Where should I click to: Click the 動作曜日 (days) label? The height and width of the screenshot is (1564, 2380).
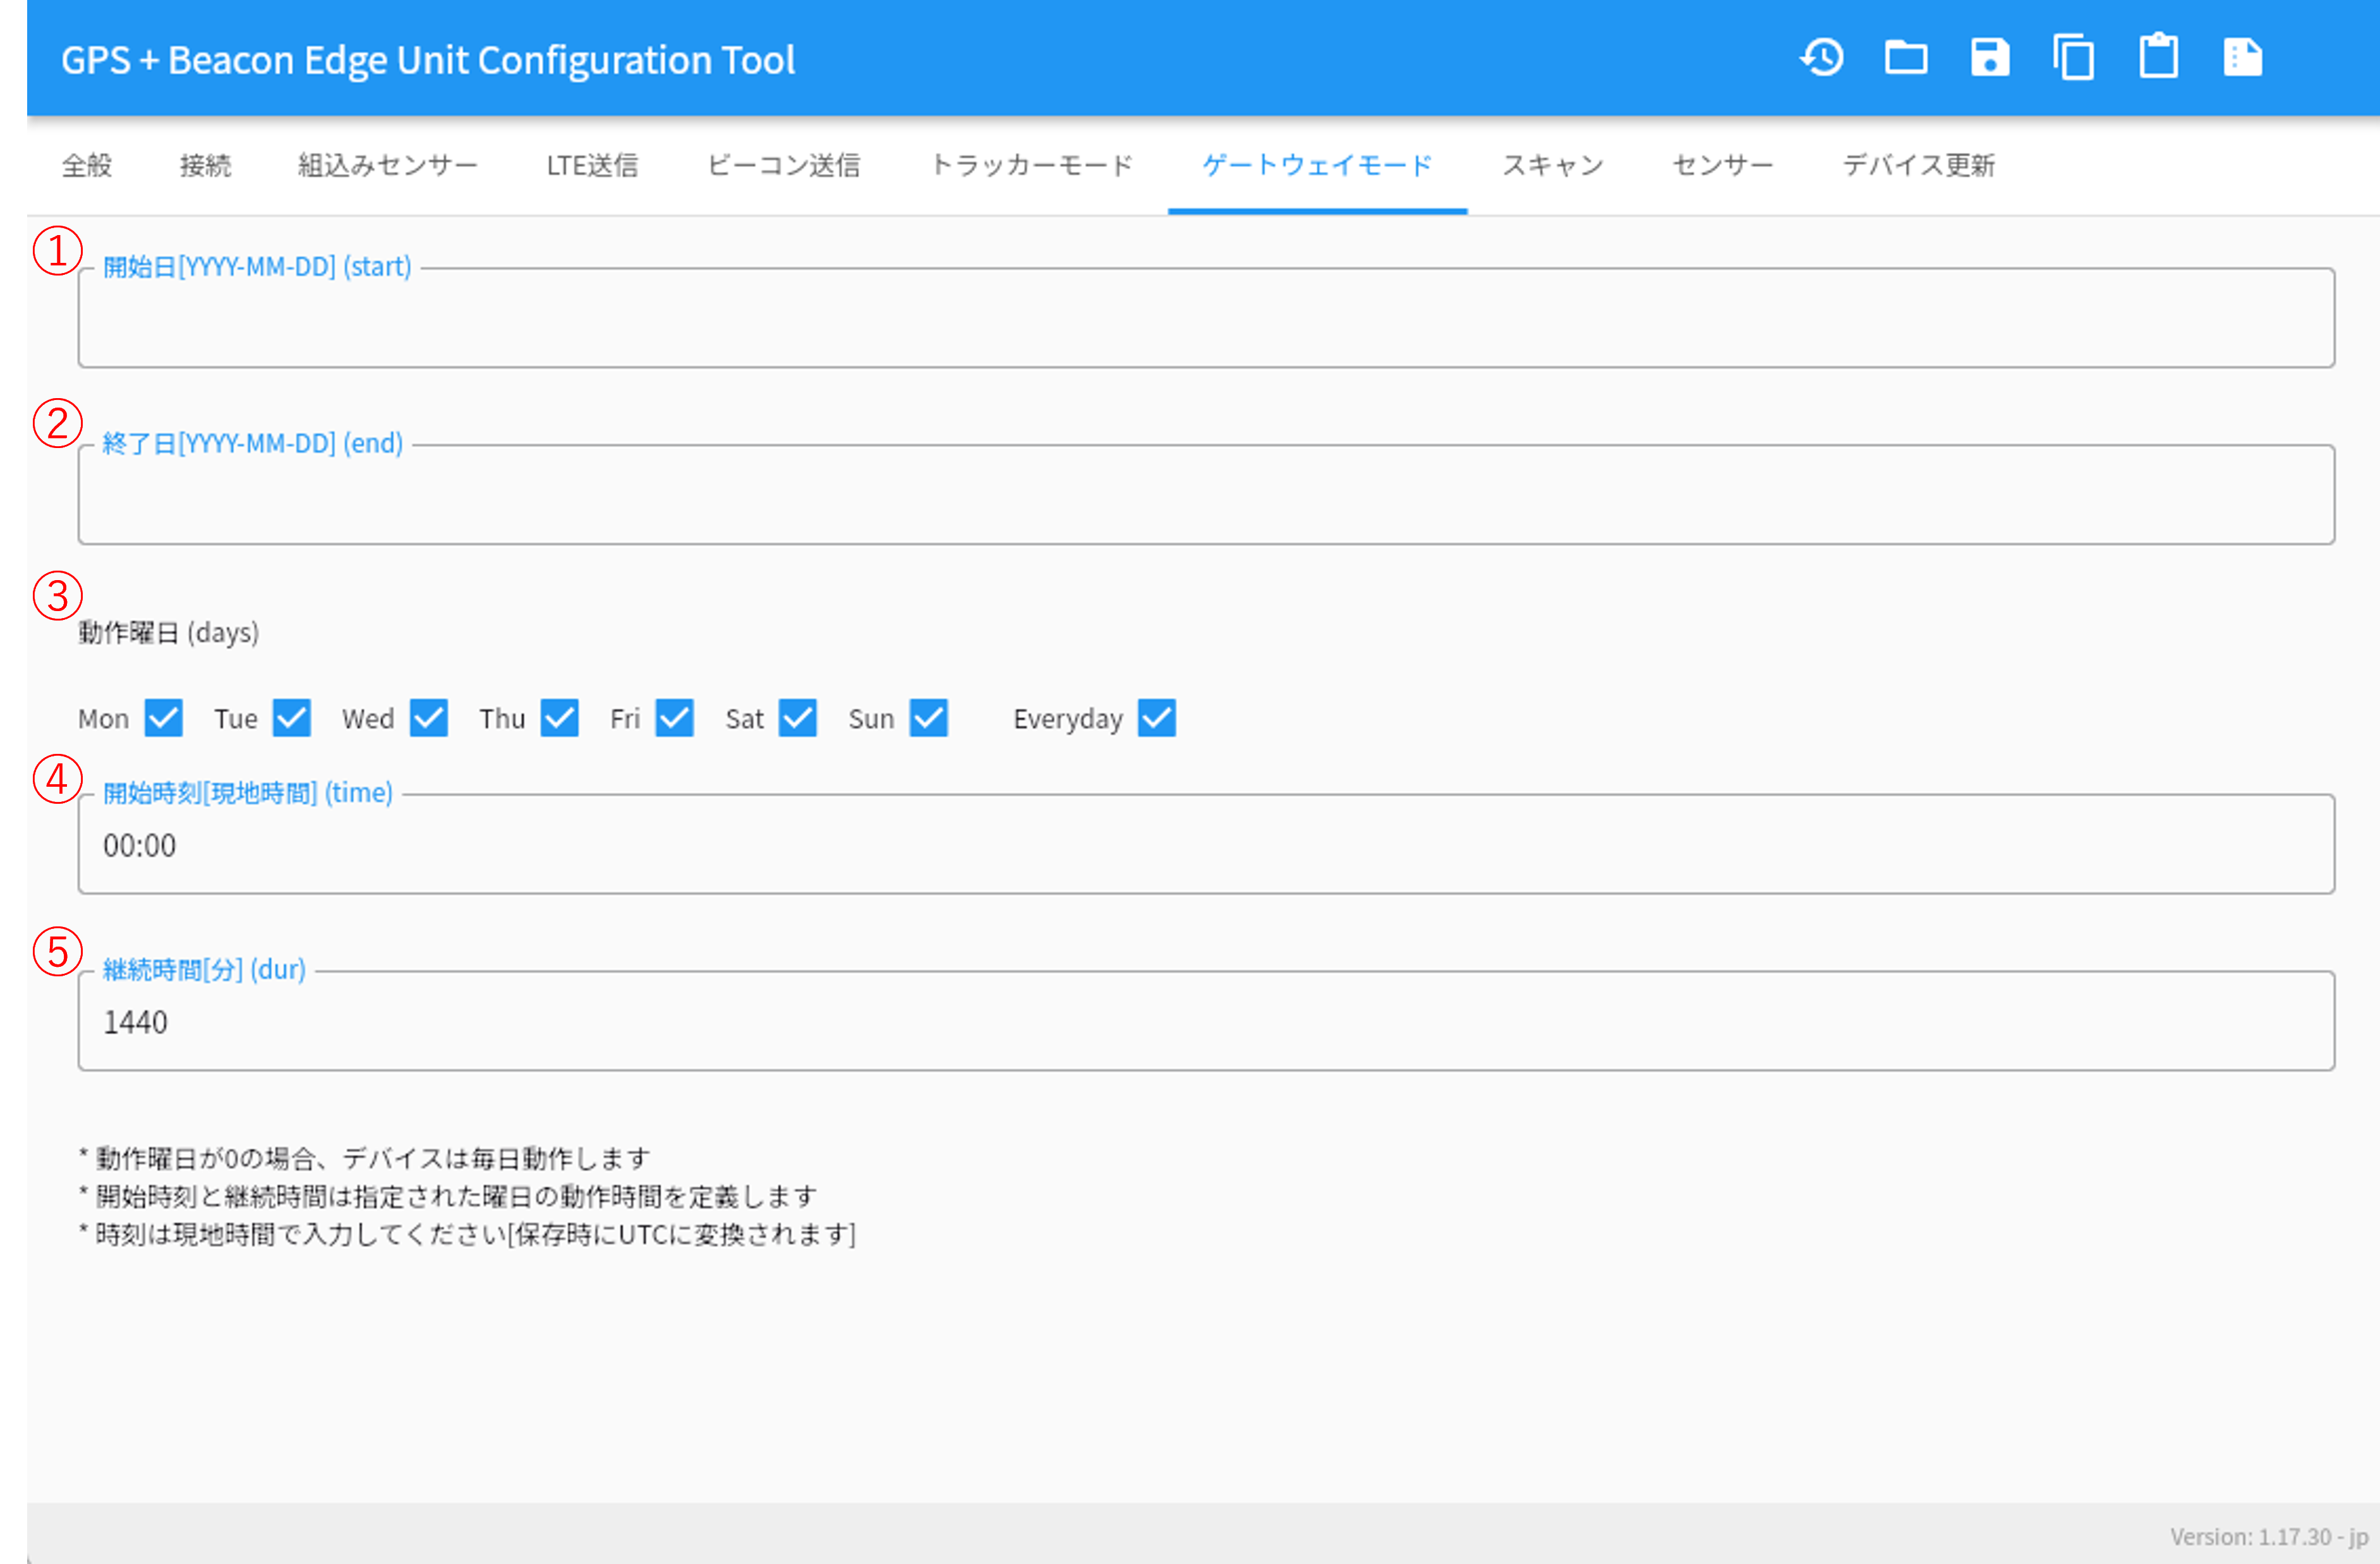tap(169, 633)
